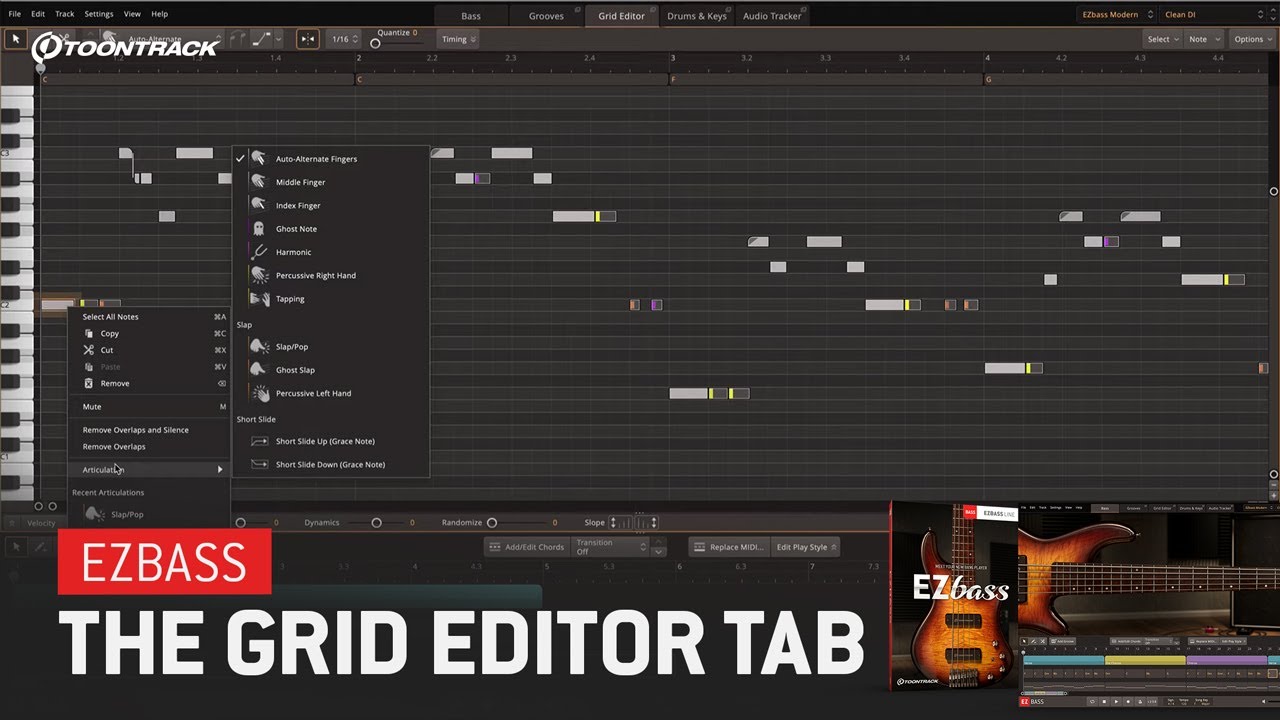
Task: Choose the line draw tool icon
Action: point(261,39)
